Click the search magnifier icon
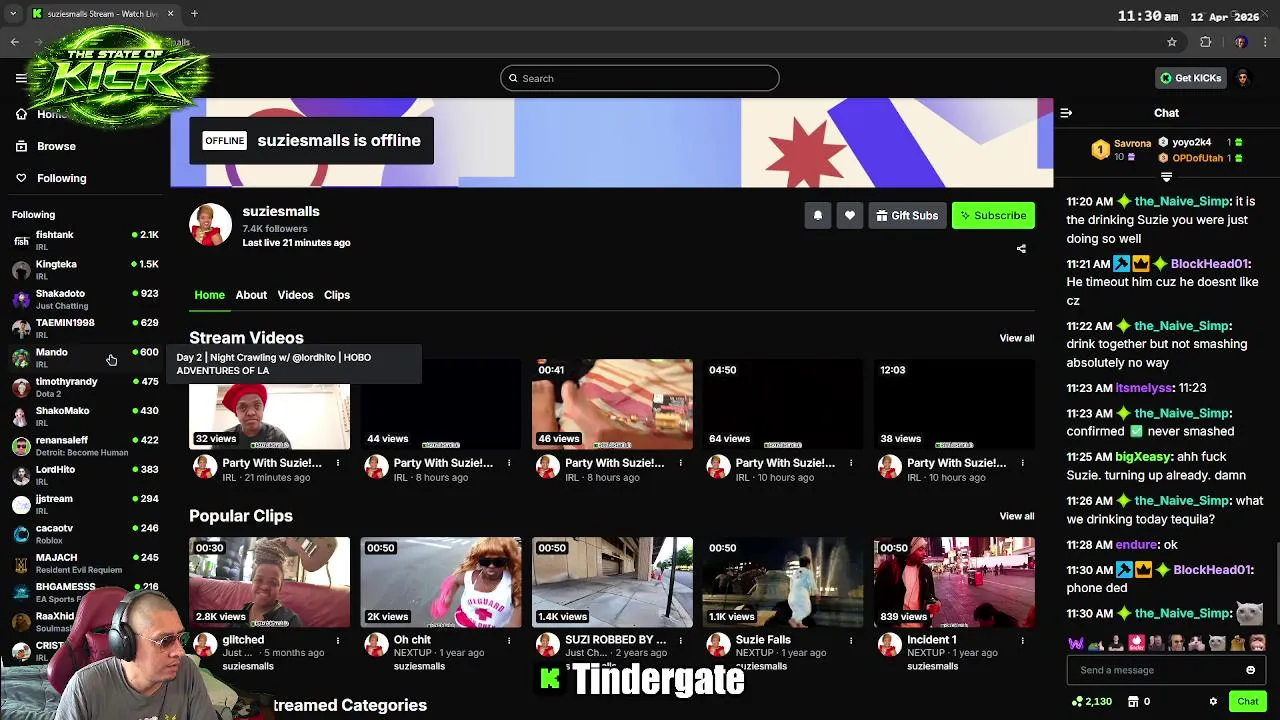 click(x=513, y=78)
